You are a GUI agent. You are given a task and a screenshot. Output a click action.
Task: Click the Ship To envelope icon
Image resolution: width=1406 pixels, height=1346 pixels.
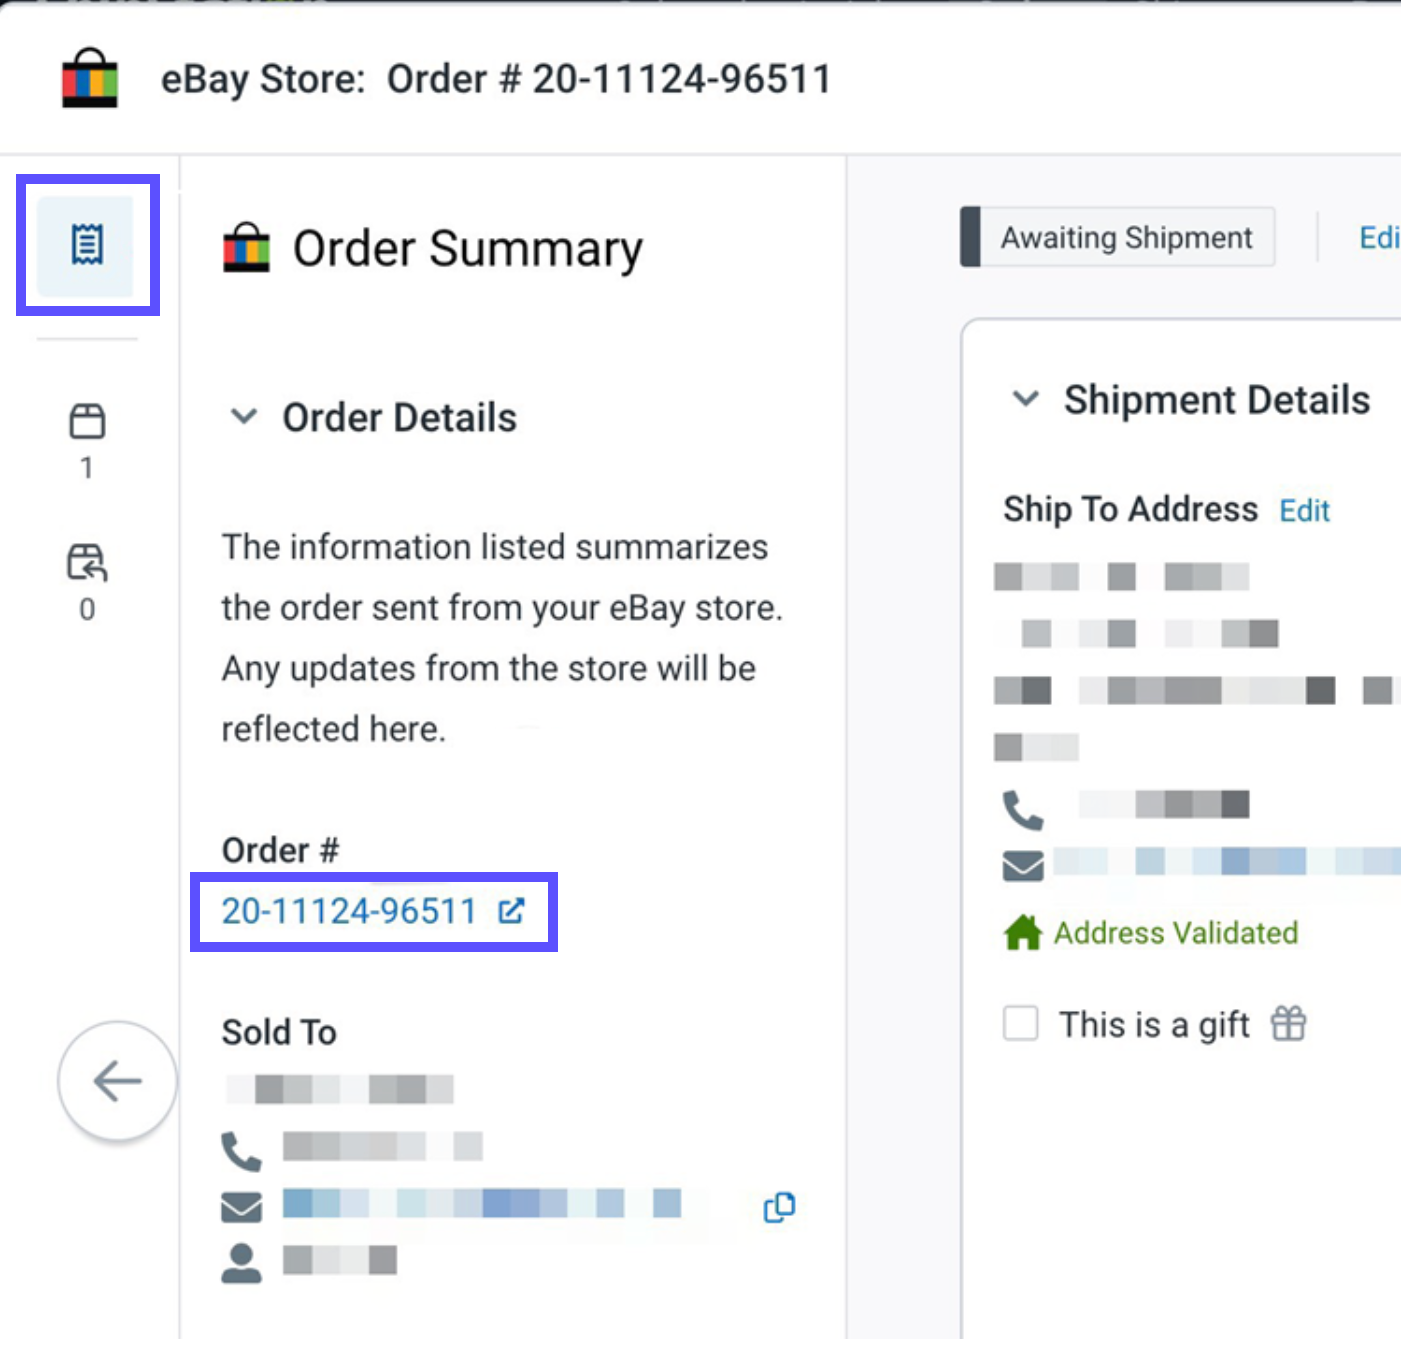point(1022,865)
